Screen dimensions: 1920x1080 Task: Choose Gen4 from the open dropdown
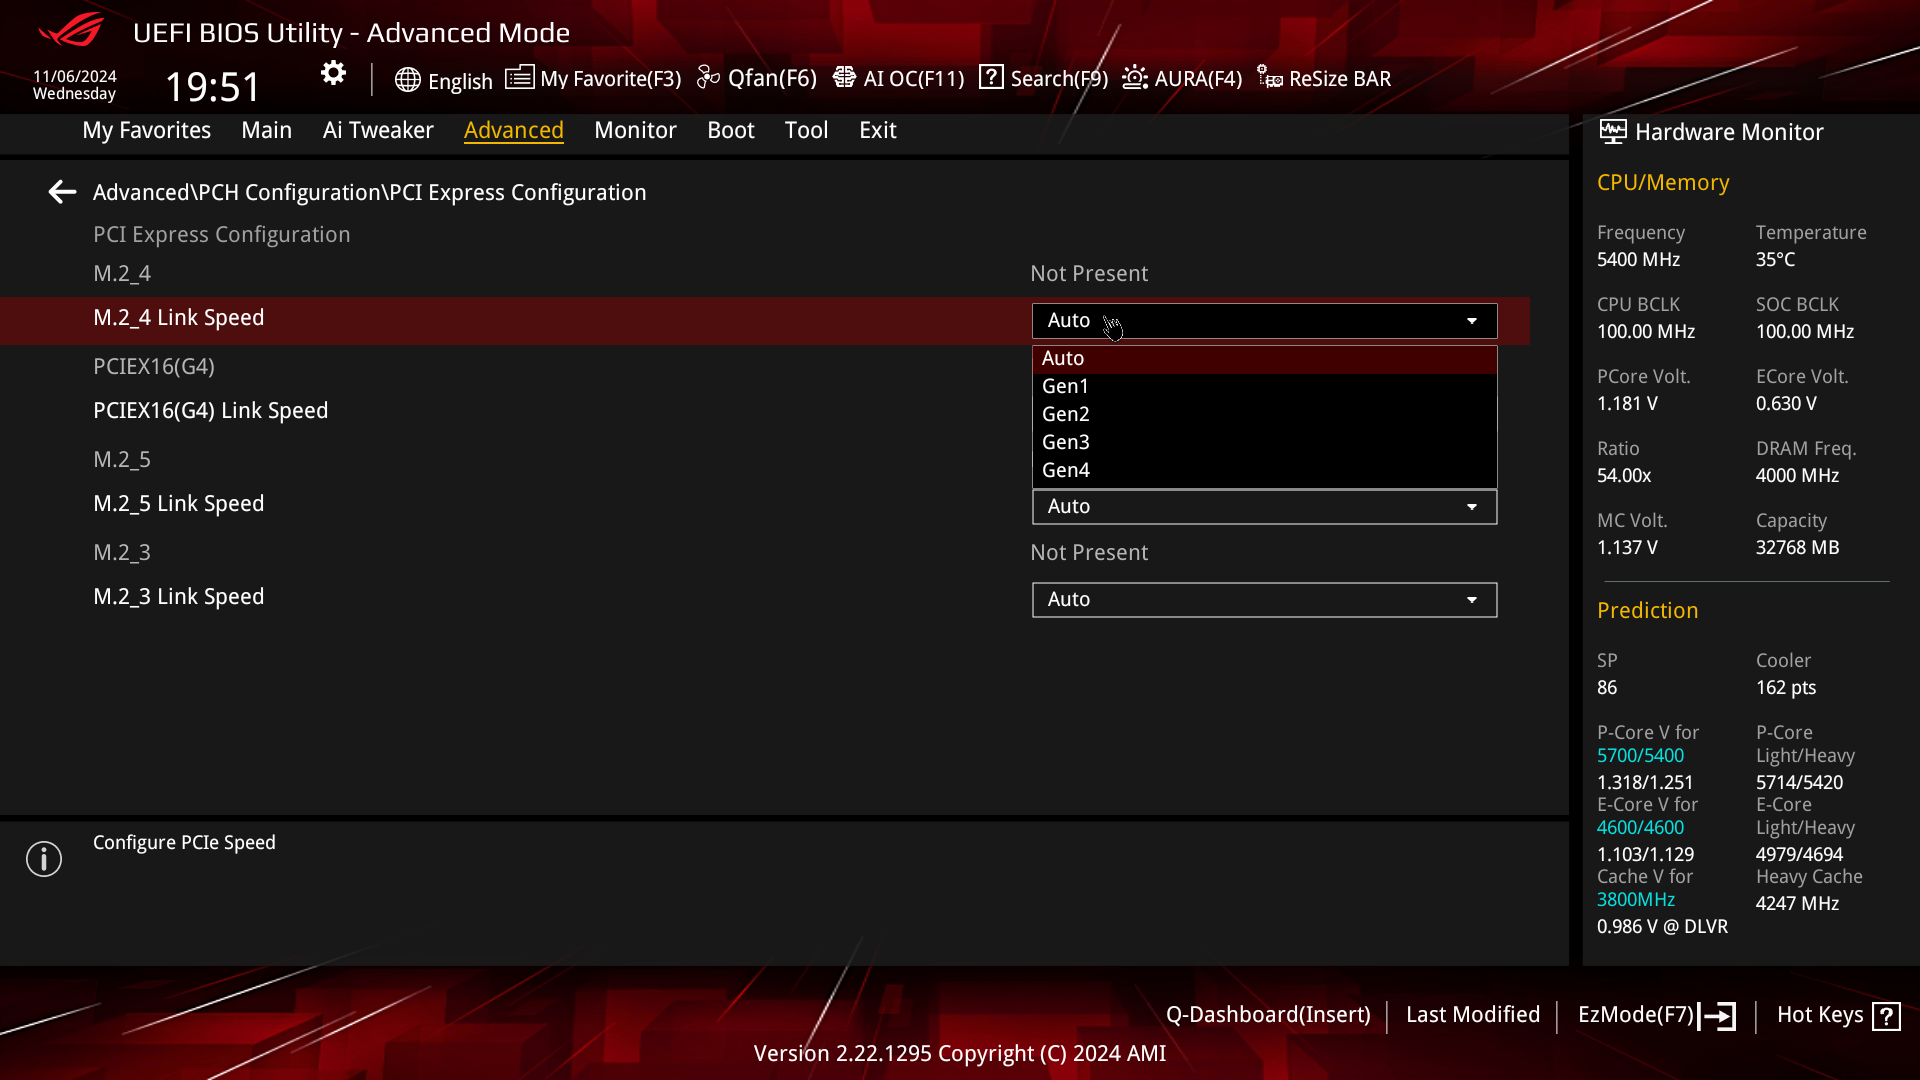[x=1066, y=470]
